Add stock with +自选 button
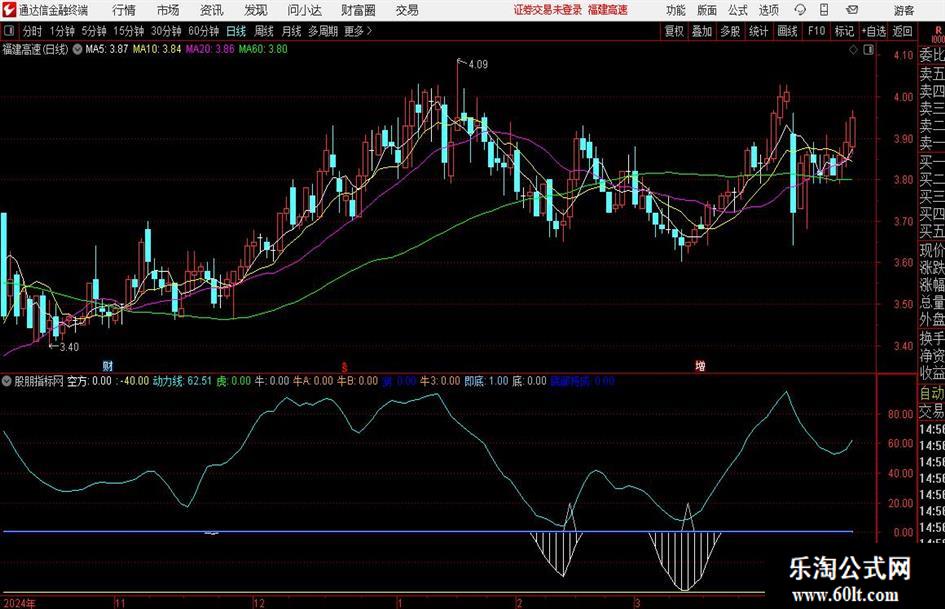The image size is (945, 609). pyautogui.click(x=873, y=31)
